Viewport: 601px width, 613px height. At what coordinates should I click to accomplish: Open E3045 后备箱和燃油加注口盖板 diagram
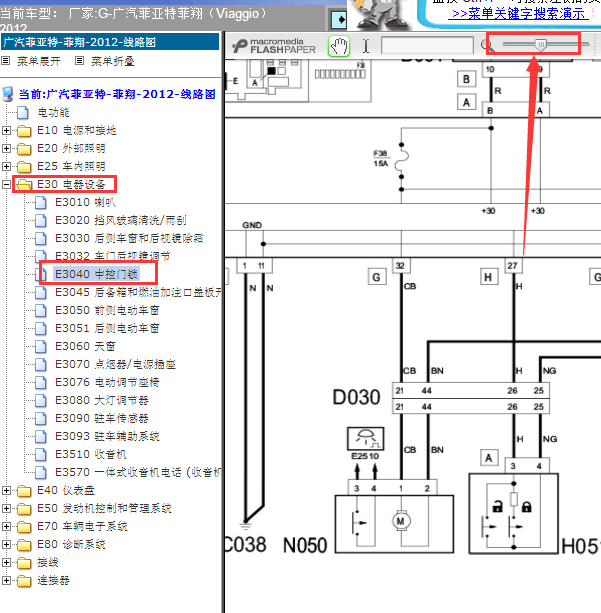pos(138,292)
